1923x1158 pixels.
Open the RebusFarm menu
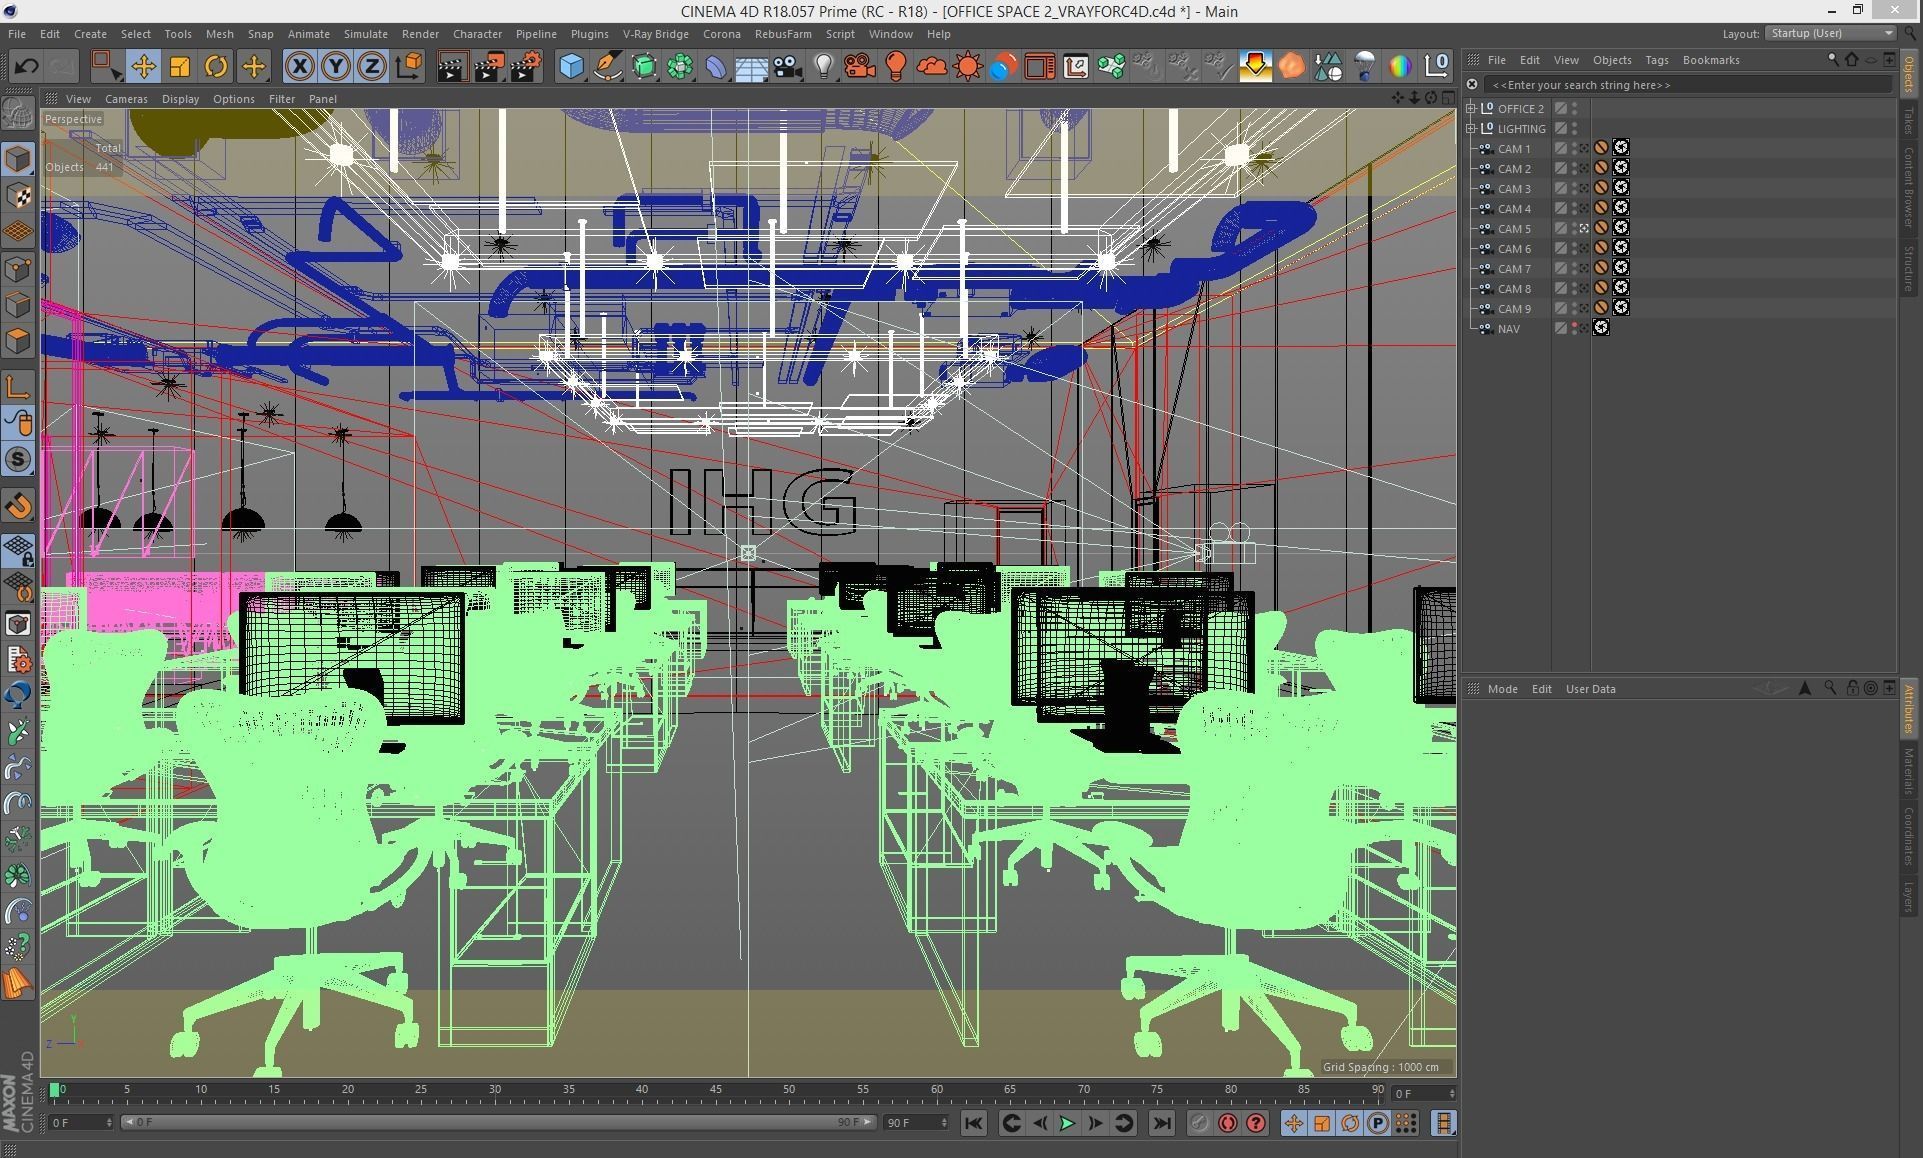783,34
